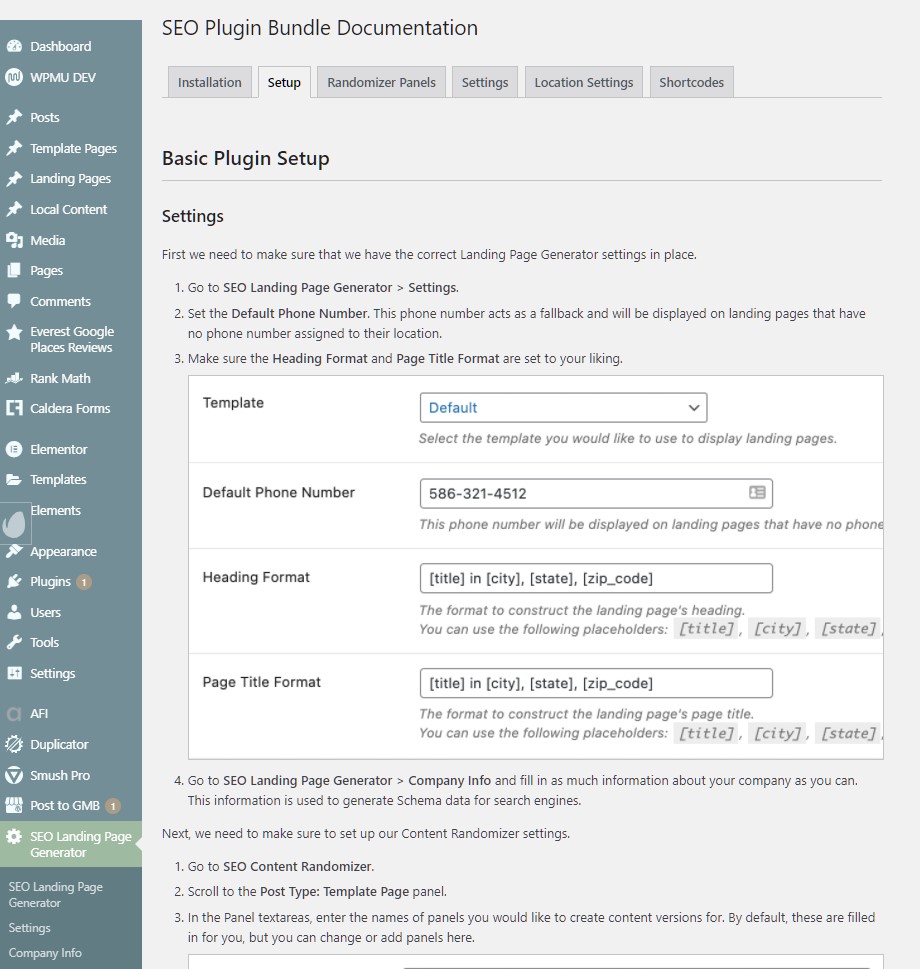Screen dimensions: 920x969
Task: Click the Appearance paintbrush icon
Action: click(x=14, y=551)
